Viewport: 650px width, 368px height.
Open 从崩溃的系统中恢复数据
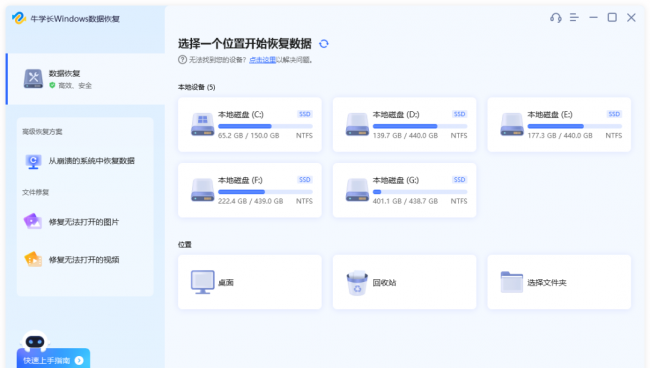(85, 161)
